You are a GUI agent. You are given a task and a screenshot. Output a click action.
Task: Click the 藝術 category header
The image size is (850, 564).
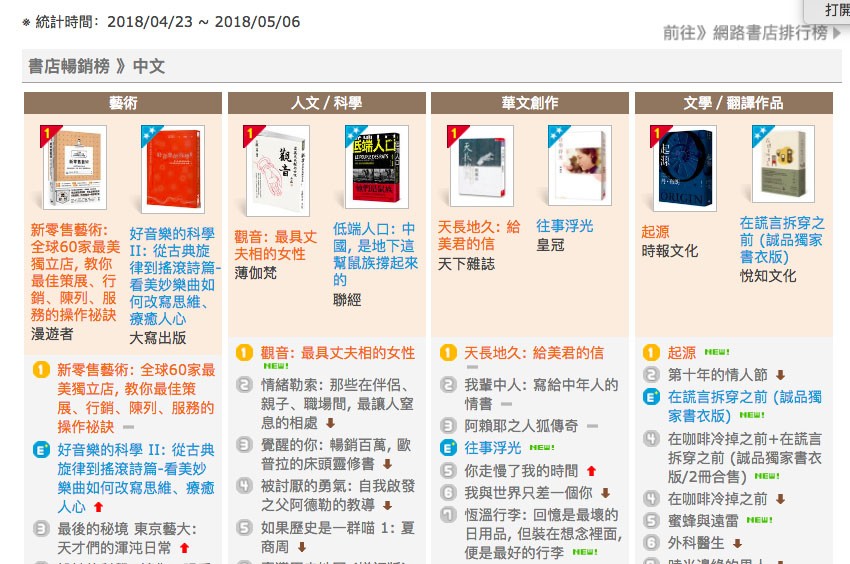click(123, 103)
